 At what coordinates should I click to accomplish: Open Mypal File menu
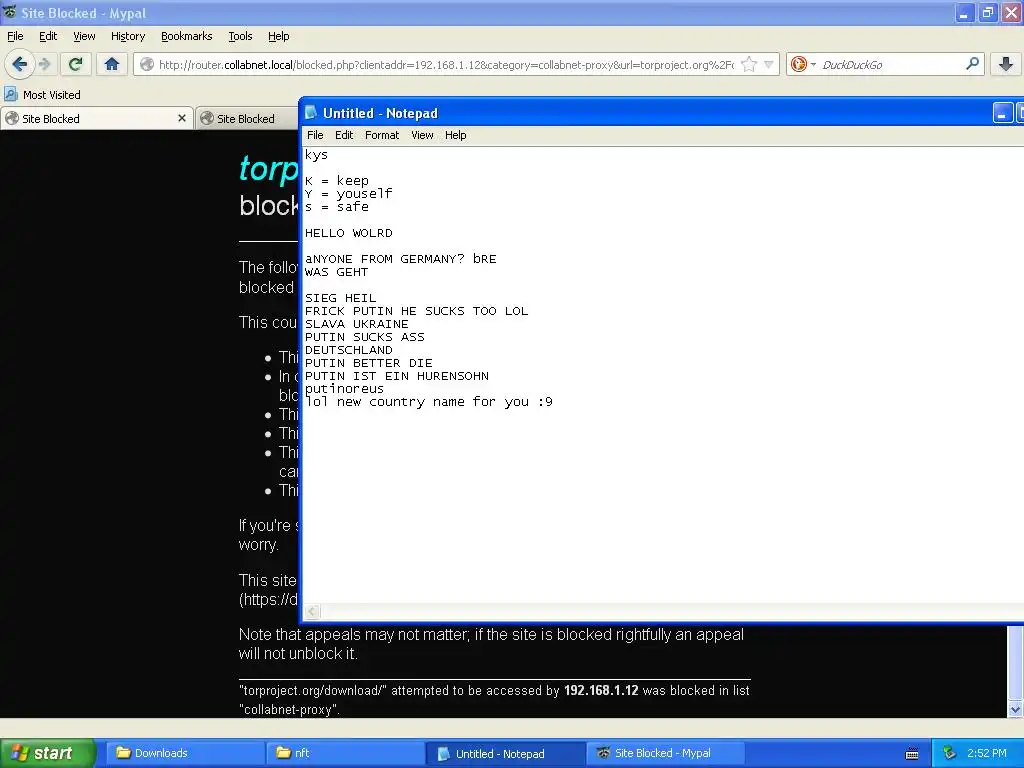click(x=15, y=36)
